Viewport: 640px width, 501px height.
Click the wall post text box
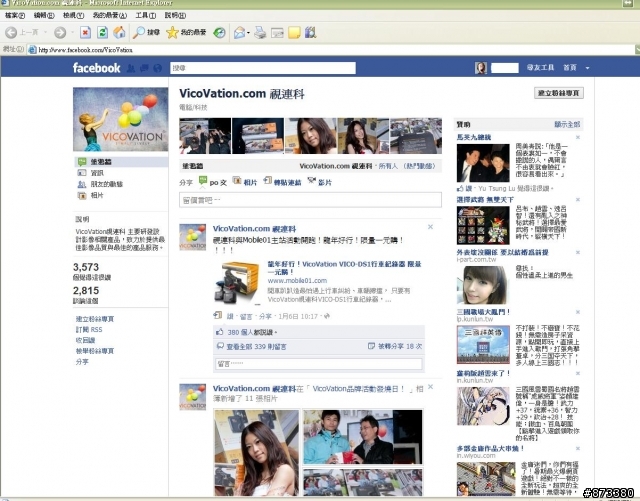[x=310, y=200]
